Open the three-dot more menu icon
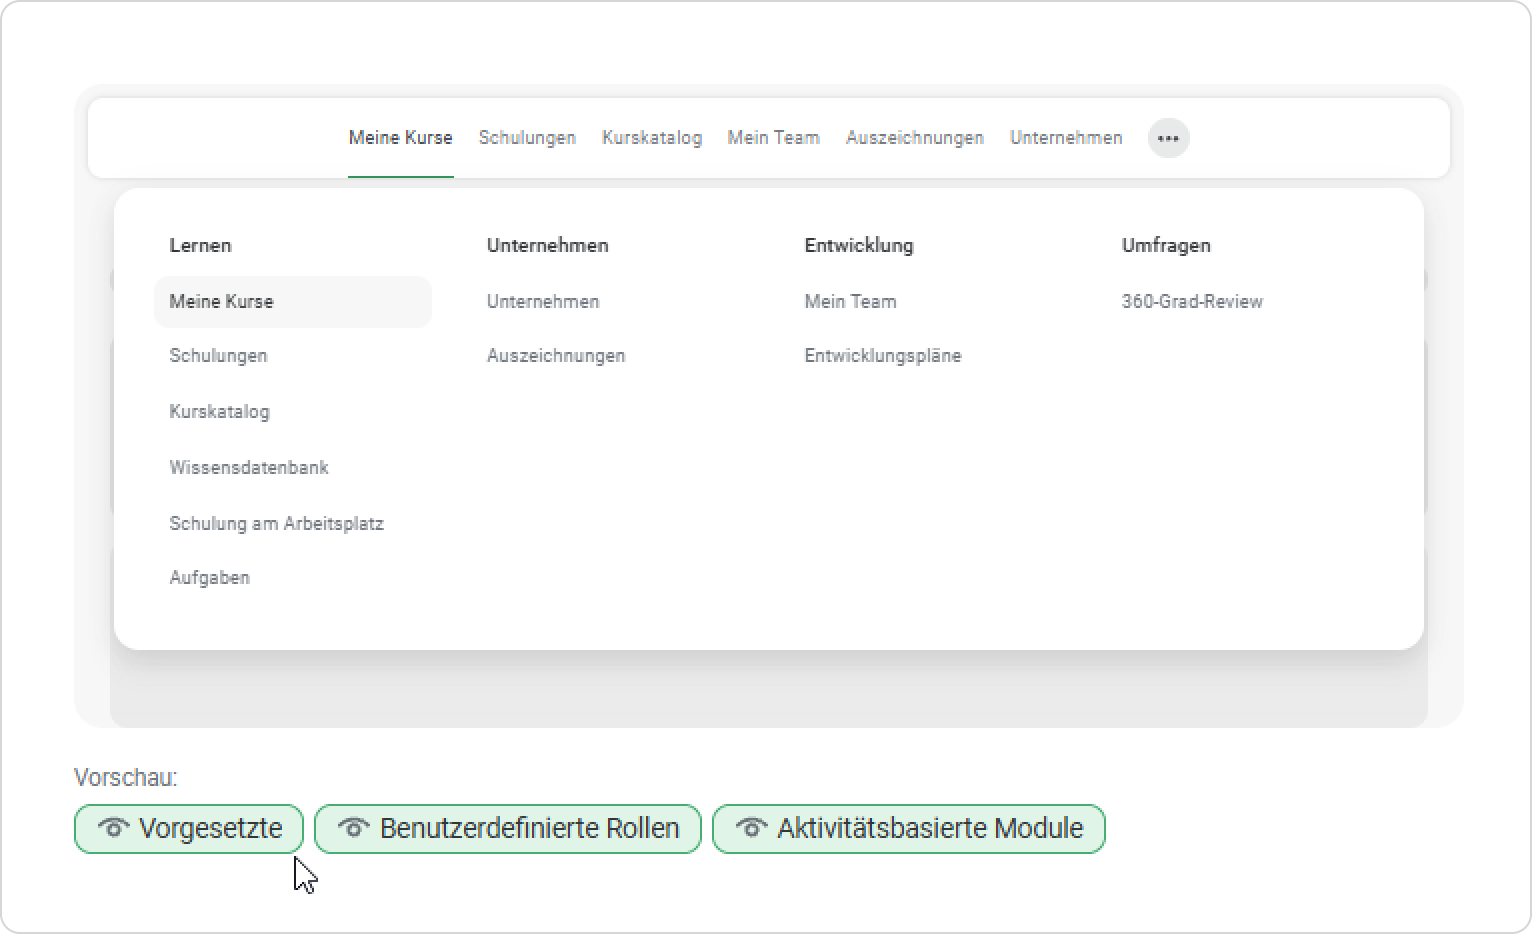This screenshot has width=1532, height=934. click(x=1168, y=138)
